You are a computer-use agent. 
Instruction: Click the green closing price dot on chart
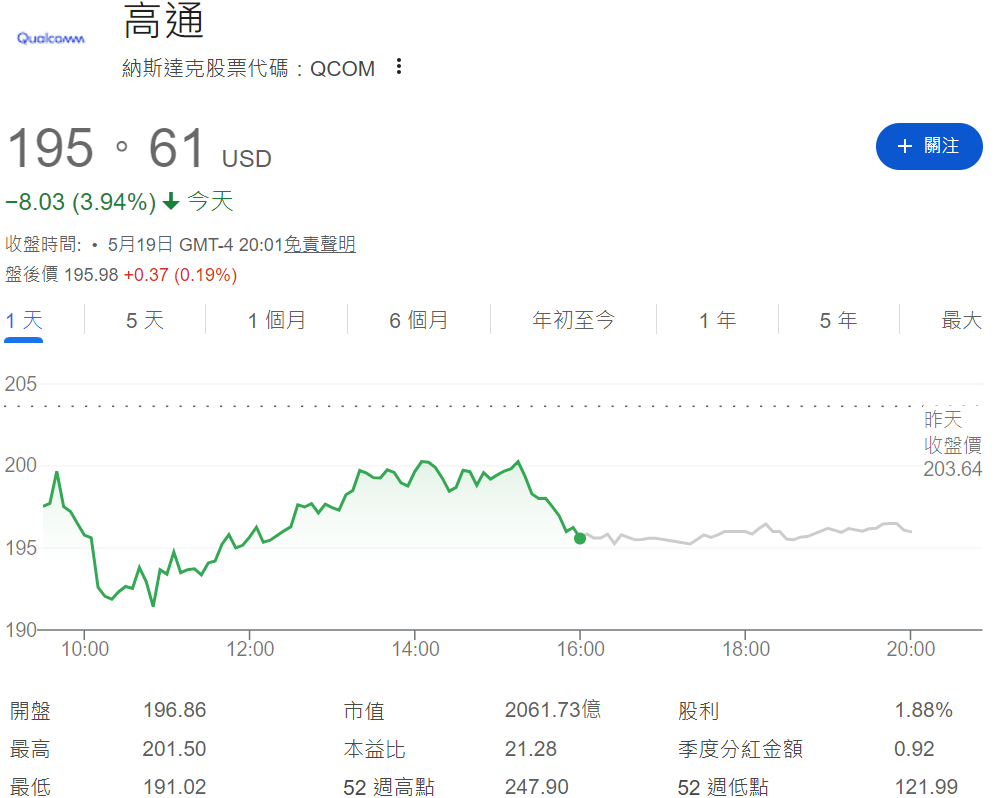pos(579,539)
